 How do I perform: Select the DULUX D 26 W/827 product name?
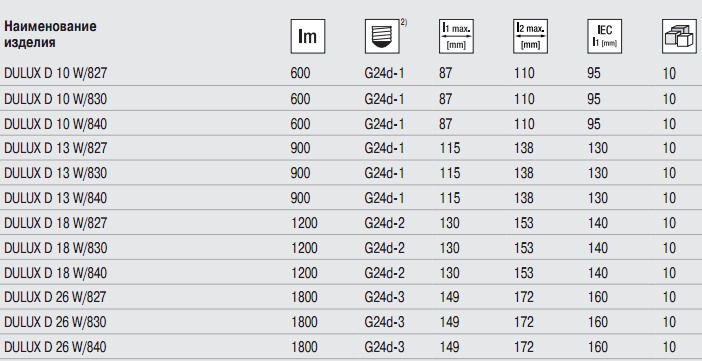(56, 297)
